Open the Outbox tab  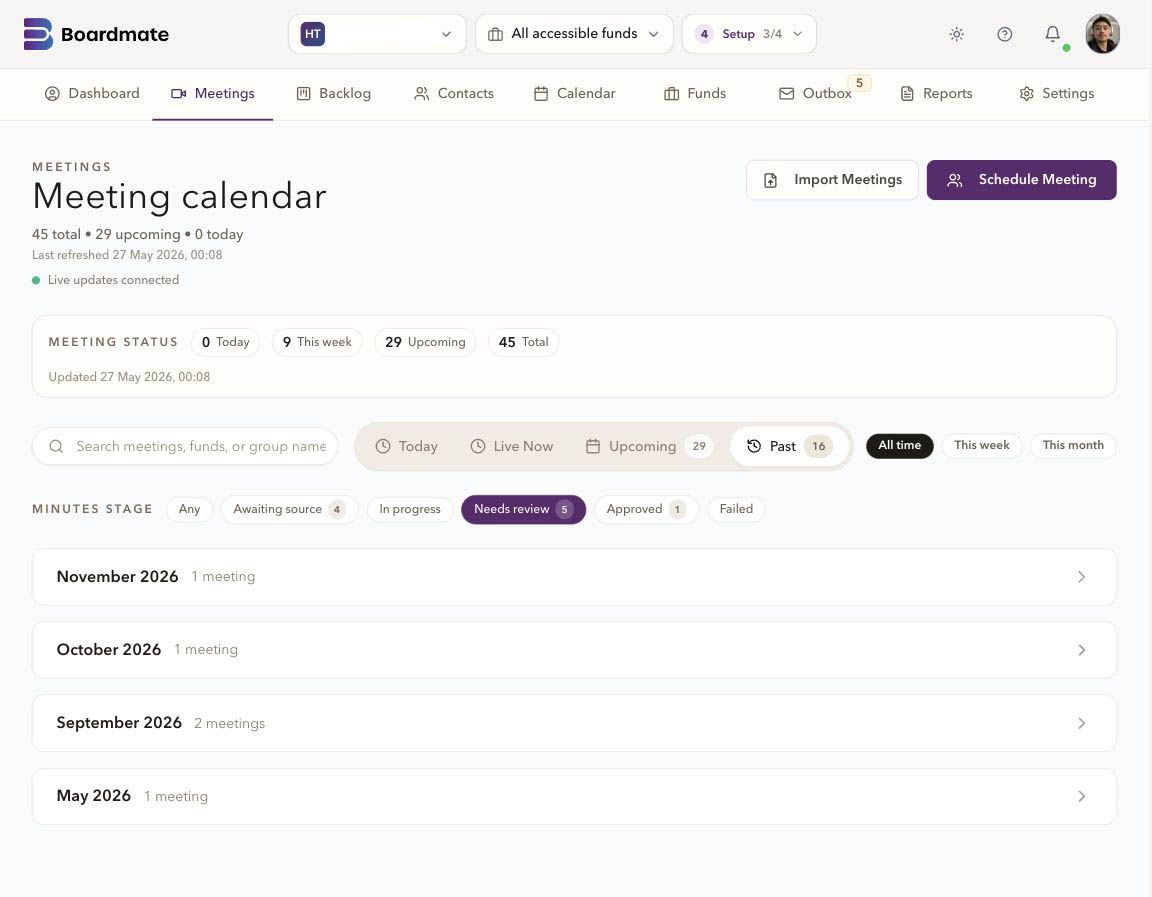pyautogui.click(x=815, y=94)
